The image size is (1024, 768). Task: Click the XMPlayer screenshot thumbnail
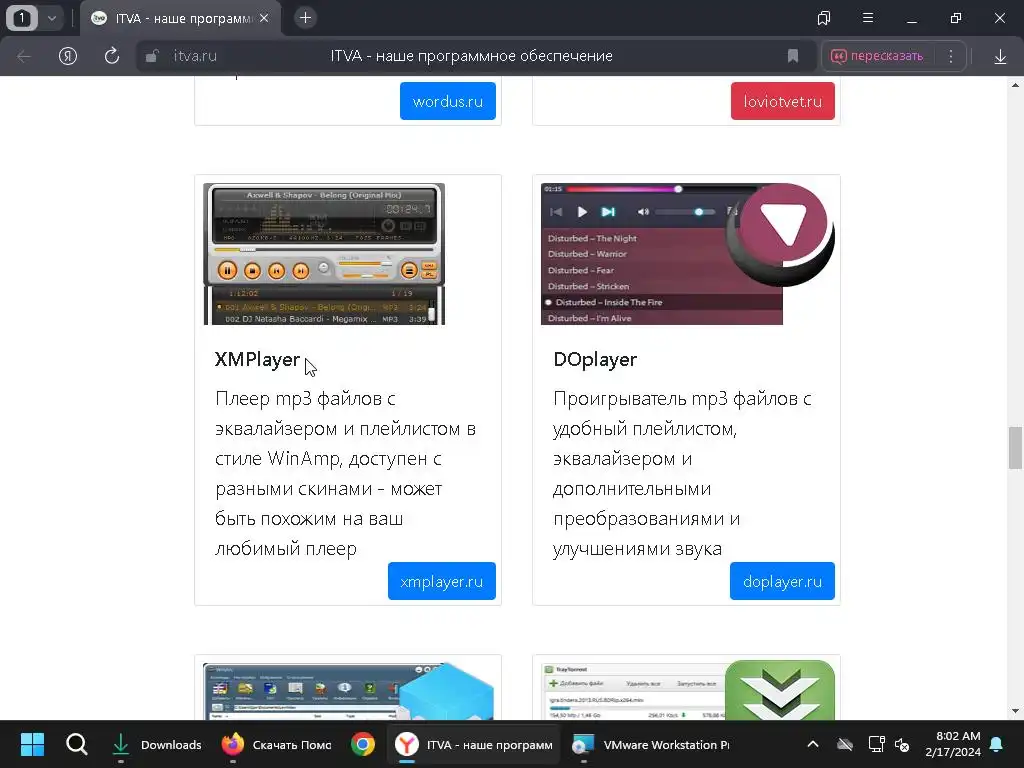(324, 254)
